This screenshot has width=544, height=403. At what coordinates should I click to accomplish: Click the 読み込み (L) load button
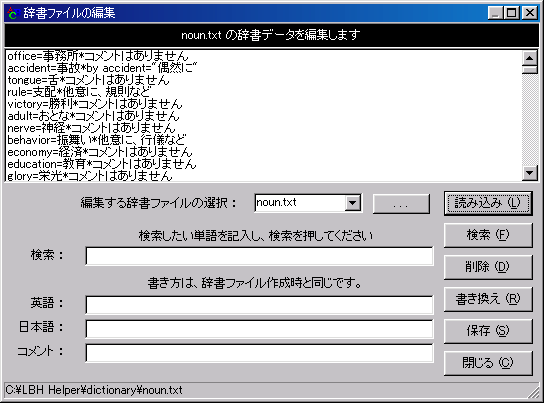pos(488,203)
